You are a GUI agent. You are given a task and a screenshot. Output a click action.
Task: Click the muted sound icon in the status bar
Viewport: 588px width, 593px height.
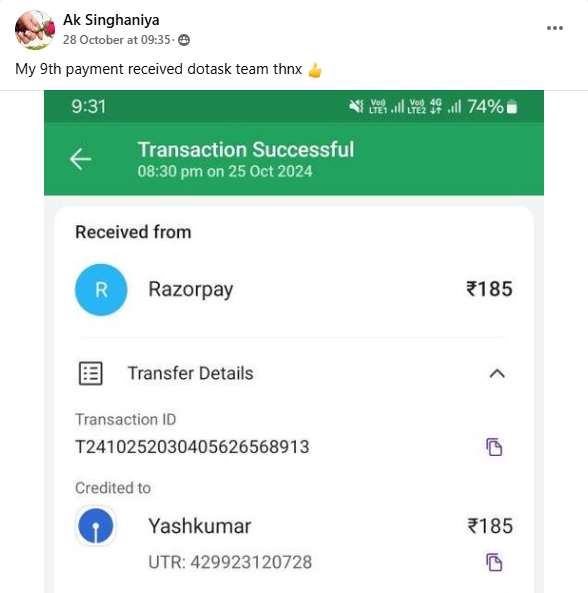coord(355,106)
